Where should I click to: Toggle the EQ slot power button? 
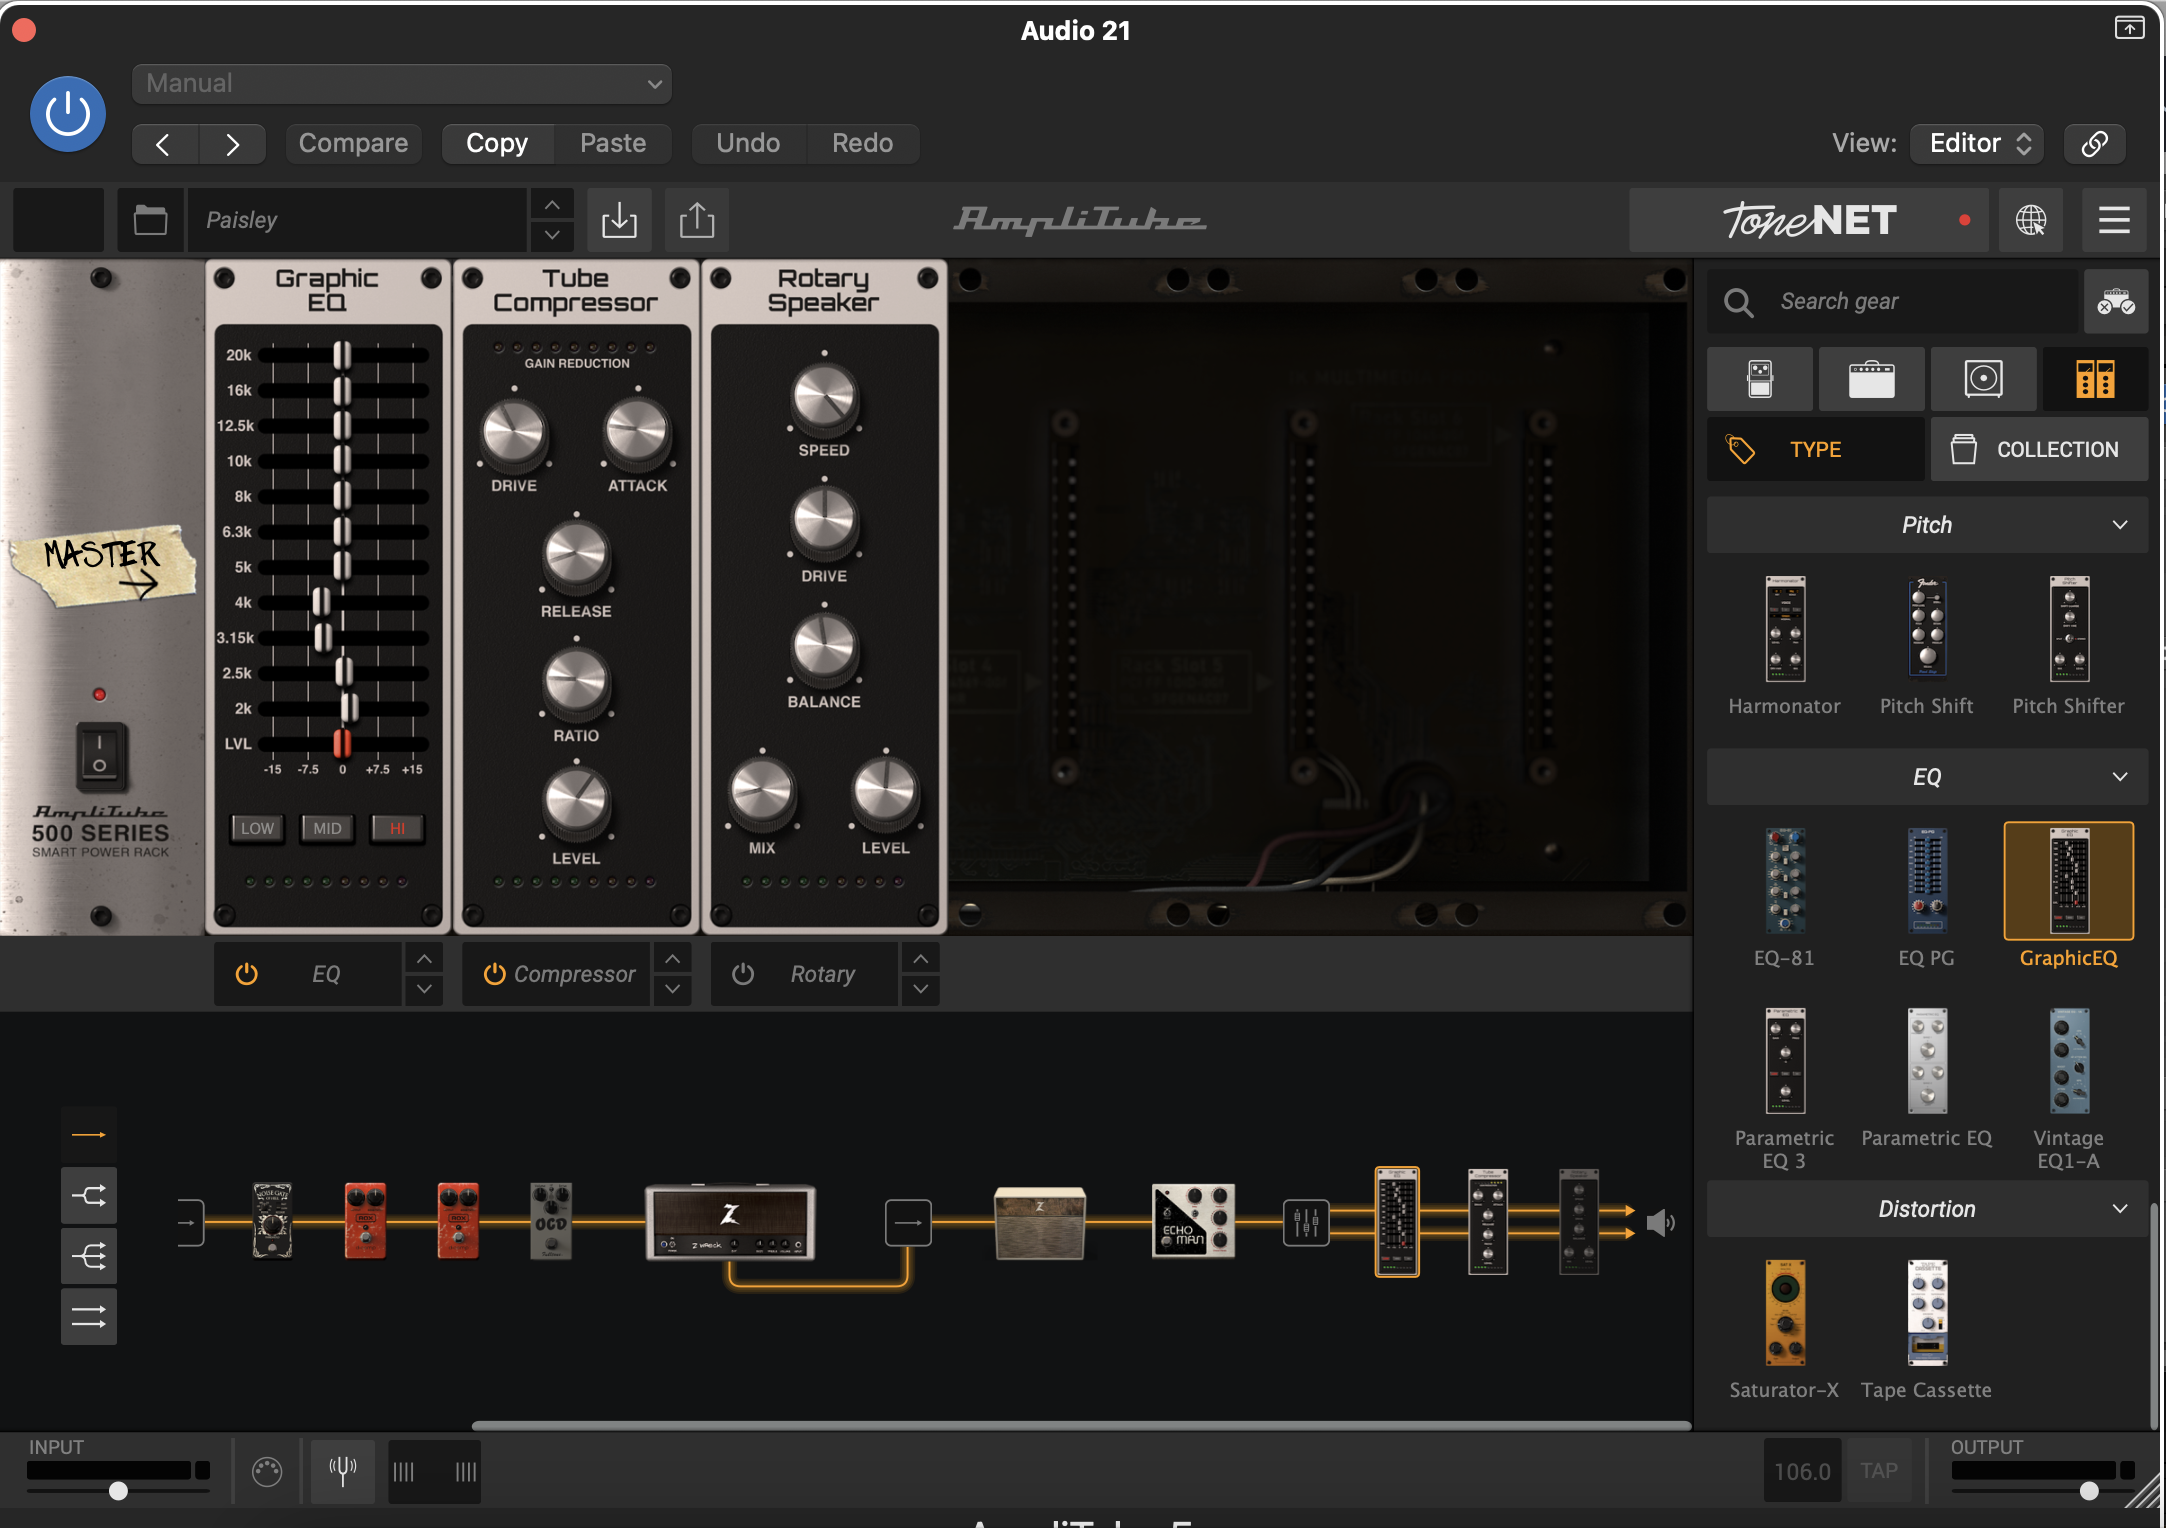[x=246, y=974]
